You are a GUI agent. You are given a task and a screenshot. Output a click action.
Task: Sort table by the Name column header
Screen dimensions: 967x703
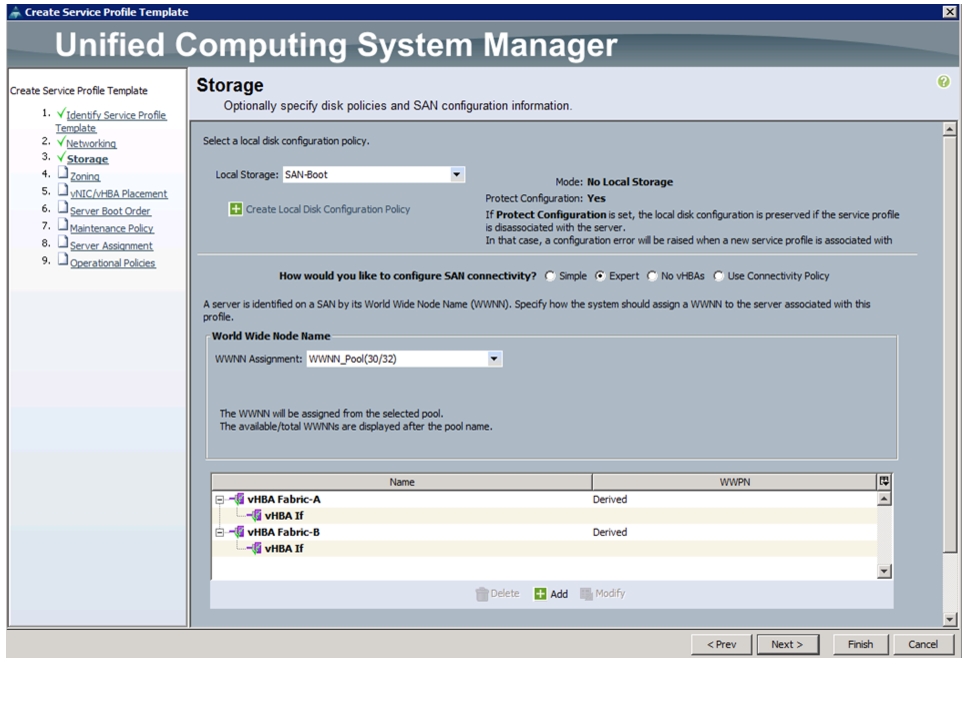401,482
